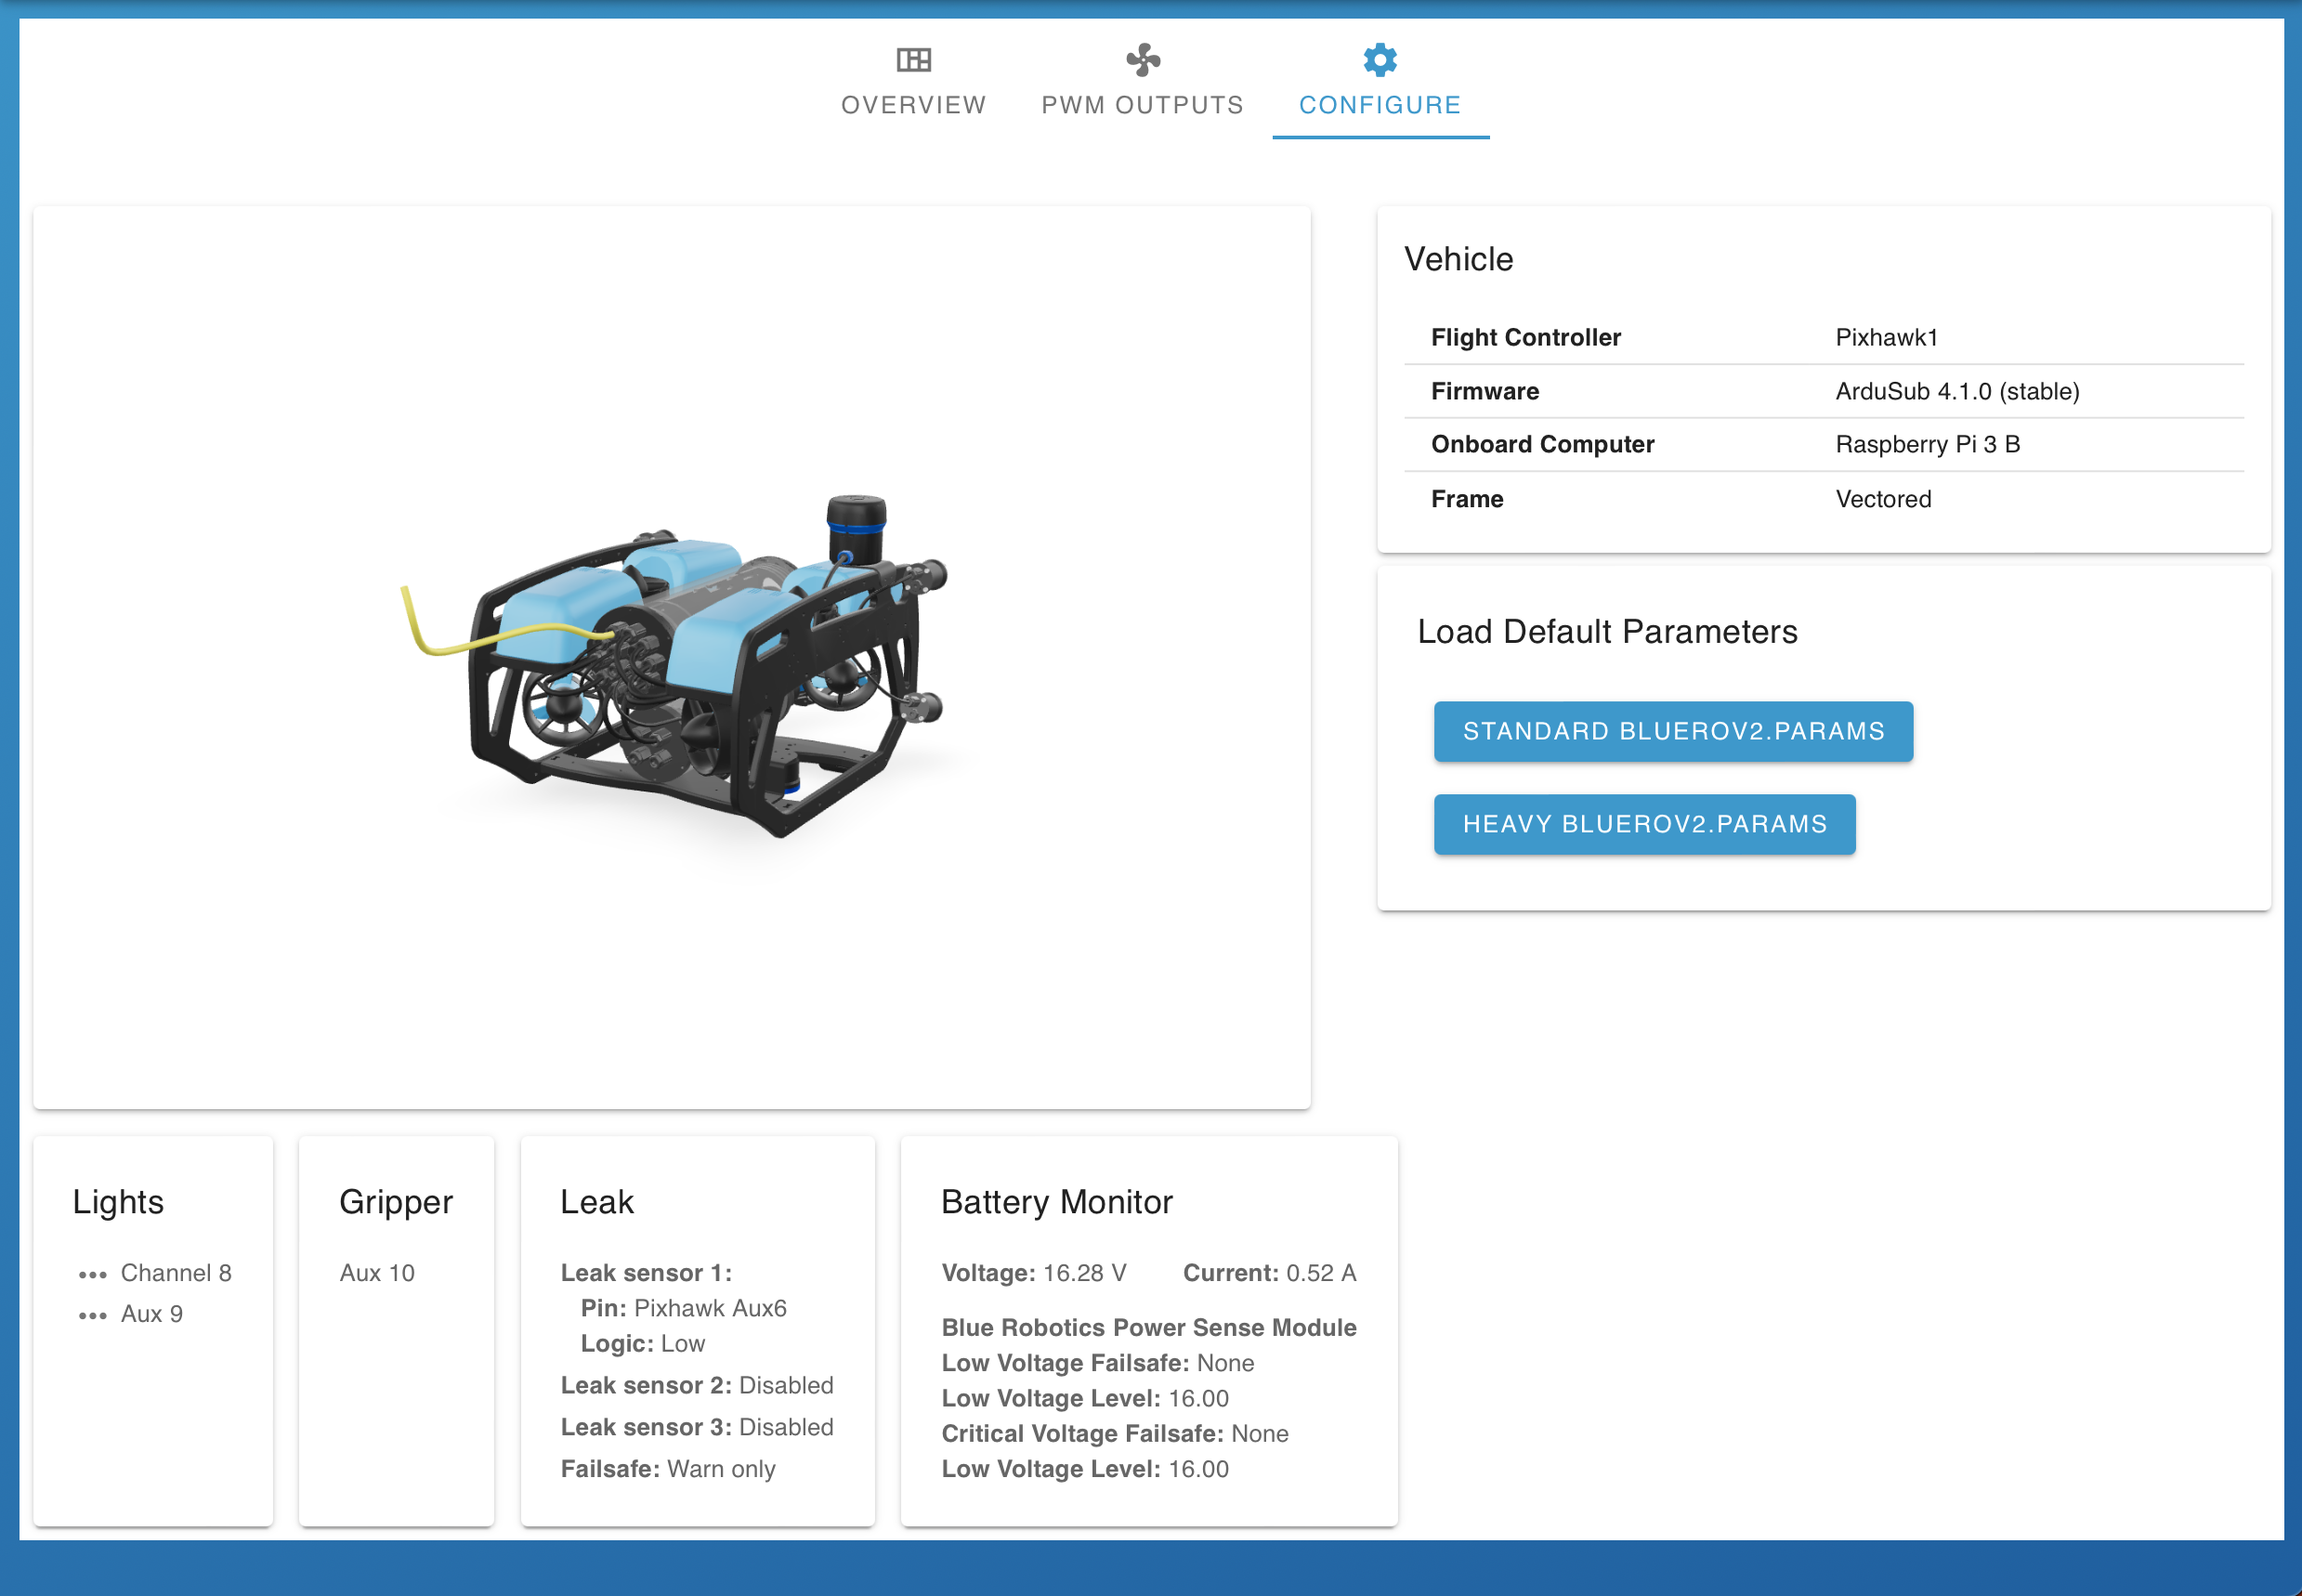2302x1596 pixels.
Task: Click the Firmware row label
Action: [x=1484, y=391]
